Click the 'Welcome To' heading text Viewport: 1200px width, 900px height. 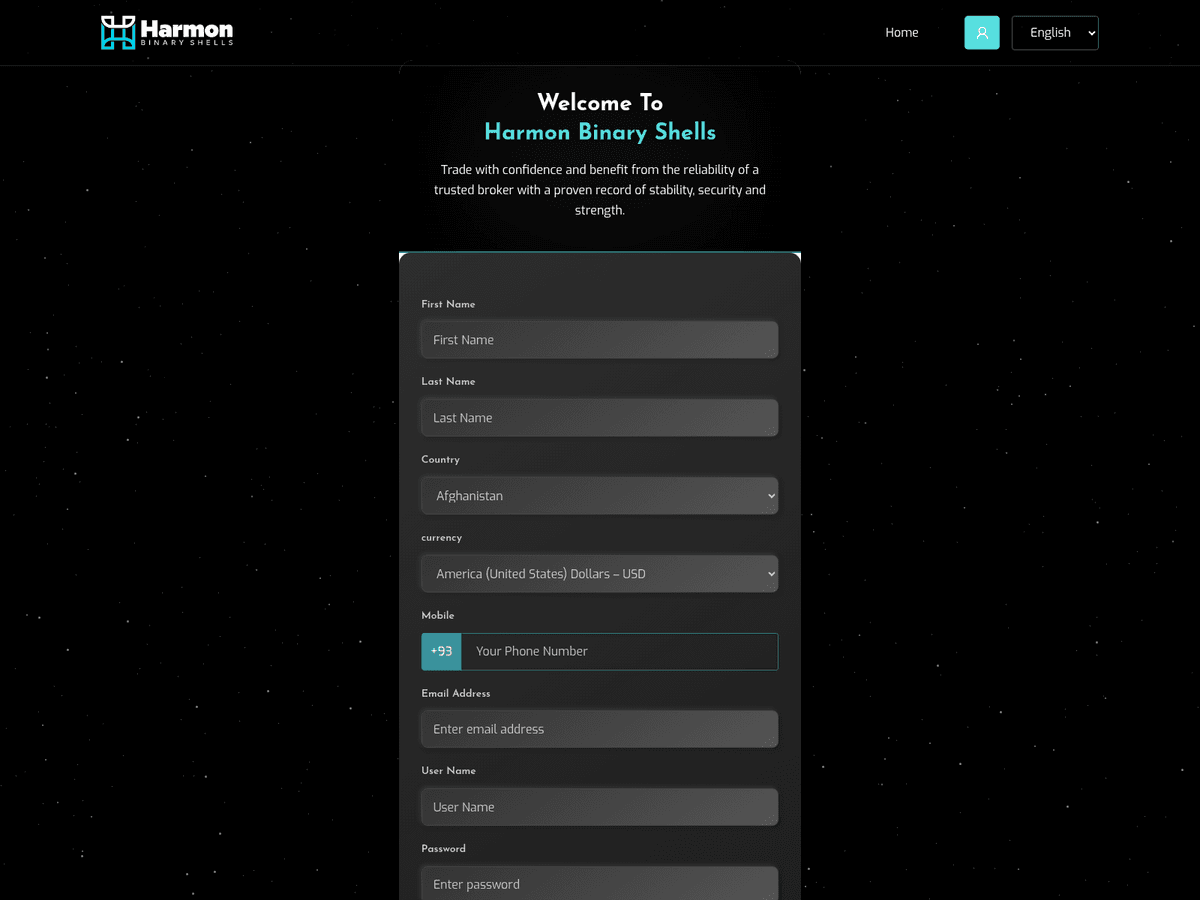point(600,102)
